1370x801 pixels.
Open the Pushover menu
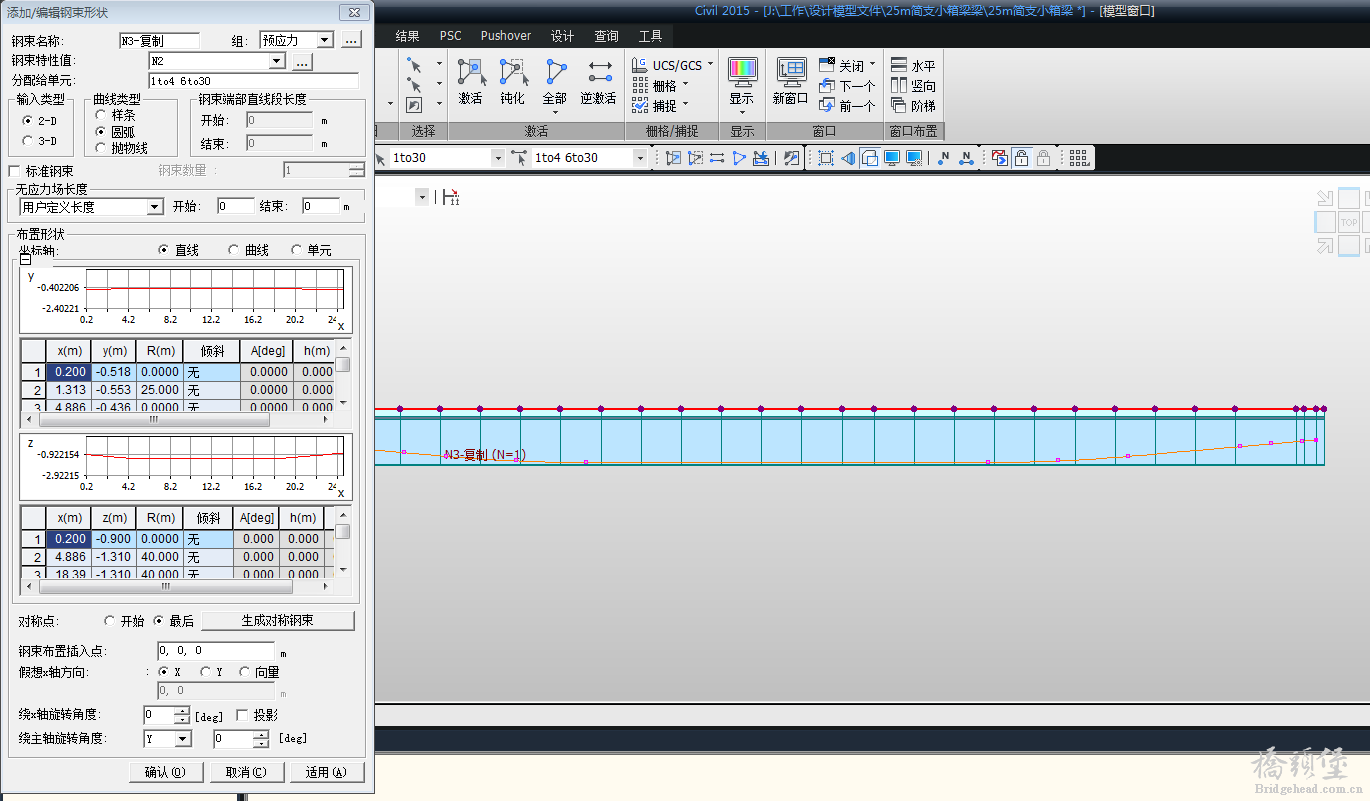506,36
